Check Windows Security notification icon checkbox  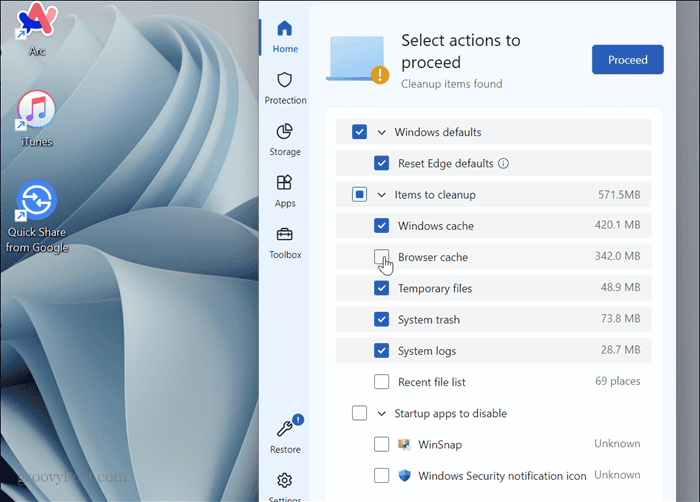[381, 476]
